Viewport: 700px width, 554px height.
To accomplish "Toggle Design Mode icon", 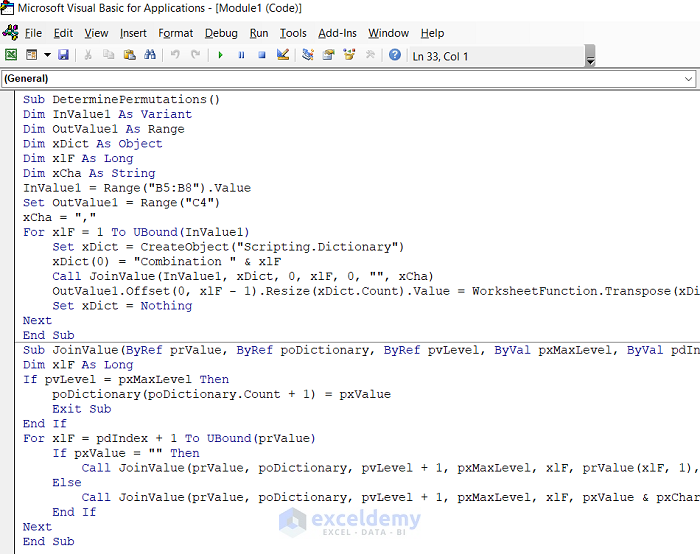I will (283, 55).
